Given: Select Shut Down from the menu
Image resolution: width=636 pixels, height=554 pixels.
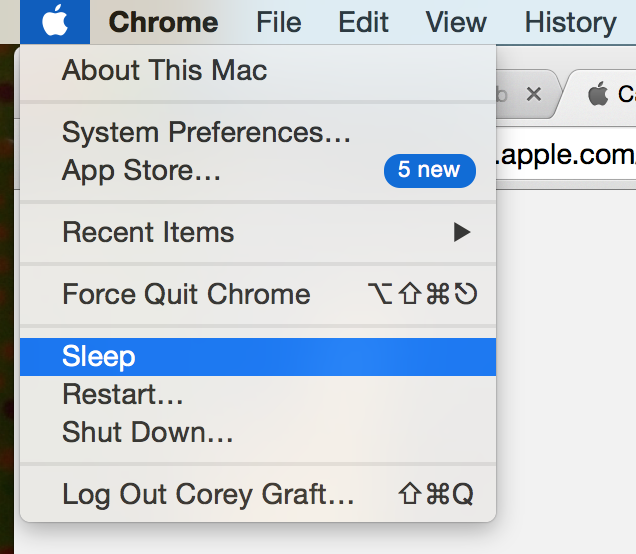Looking at the screenshot, I should pos(147,432).
